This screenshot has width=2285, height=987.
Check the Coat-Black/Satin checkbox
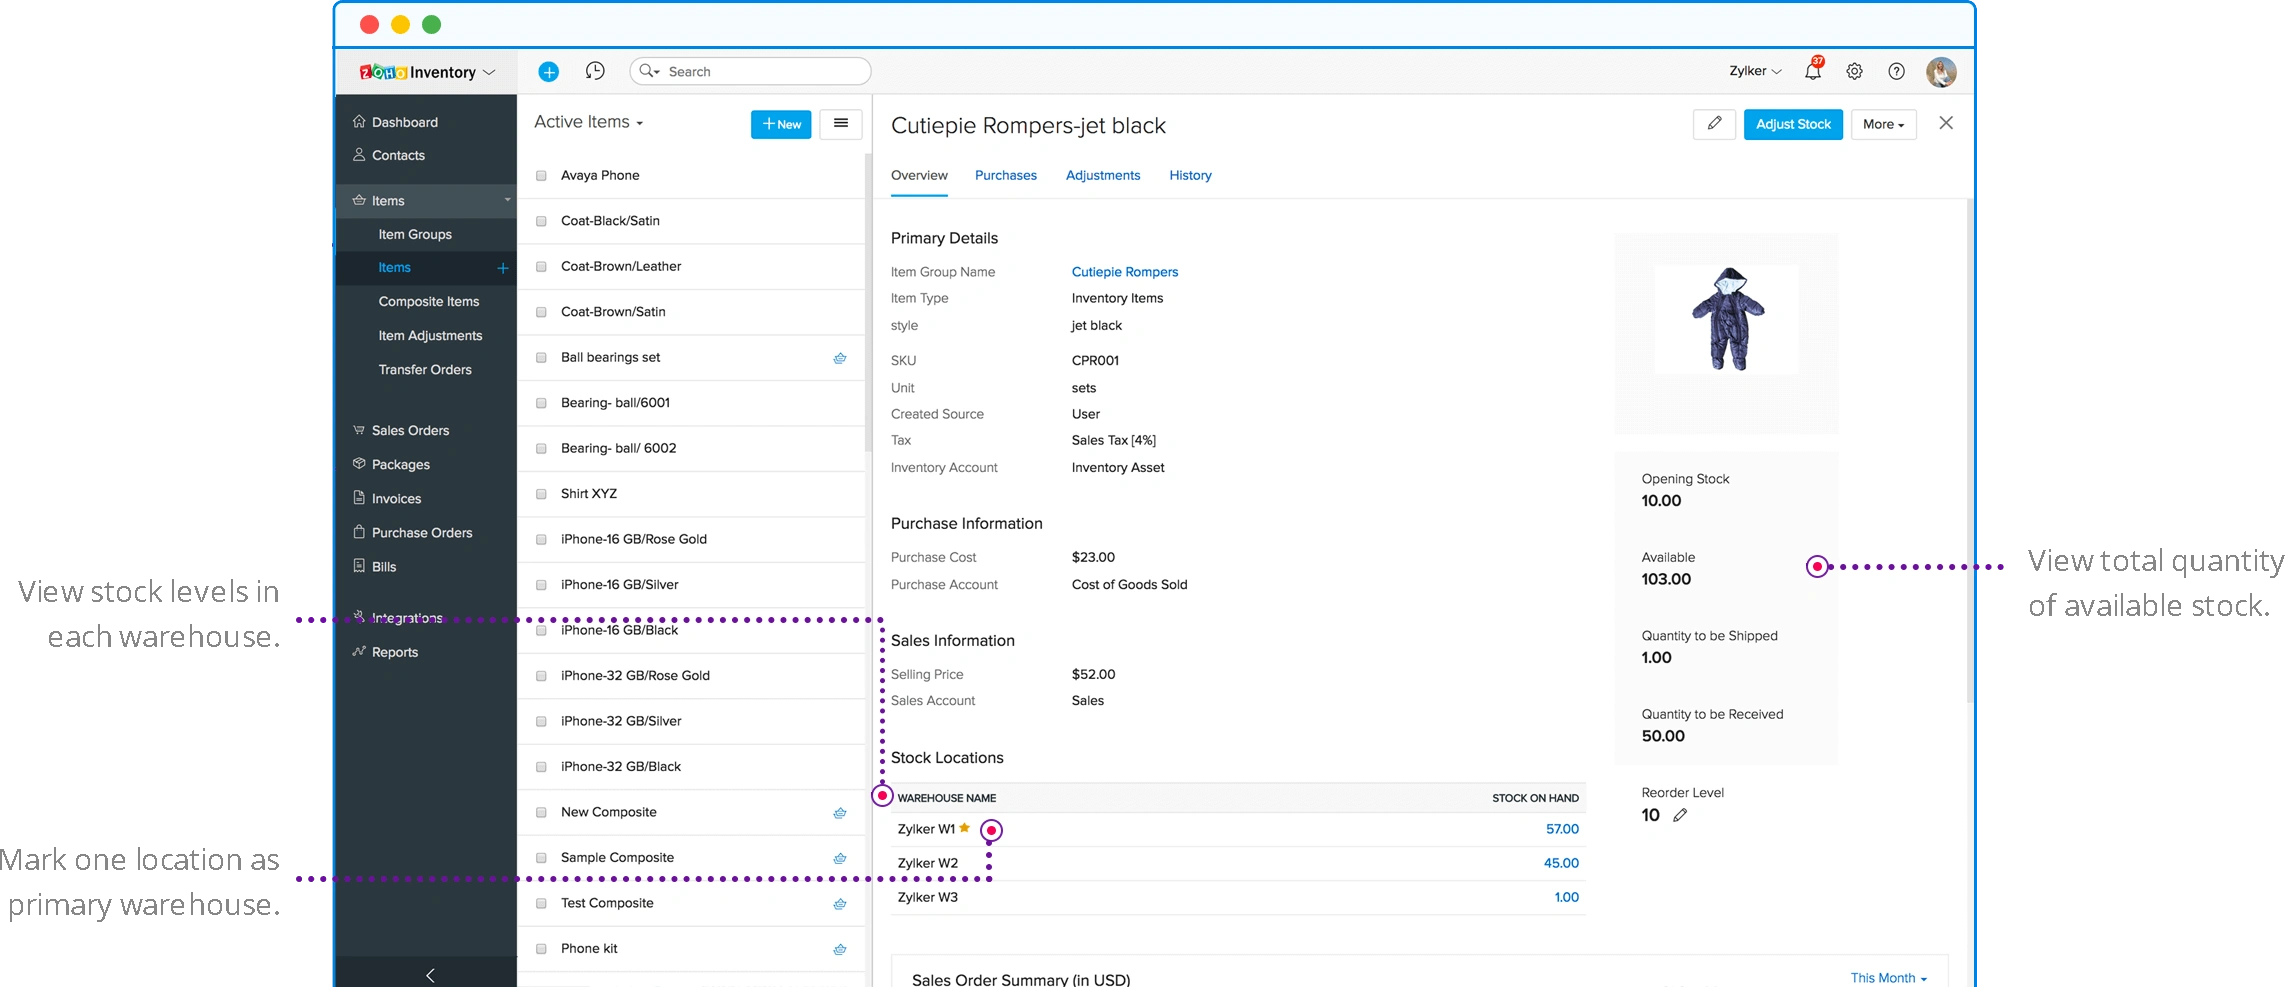click(x=541, y=221)
